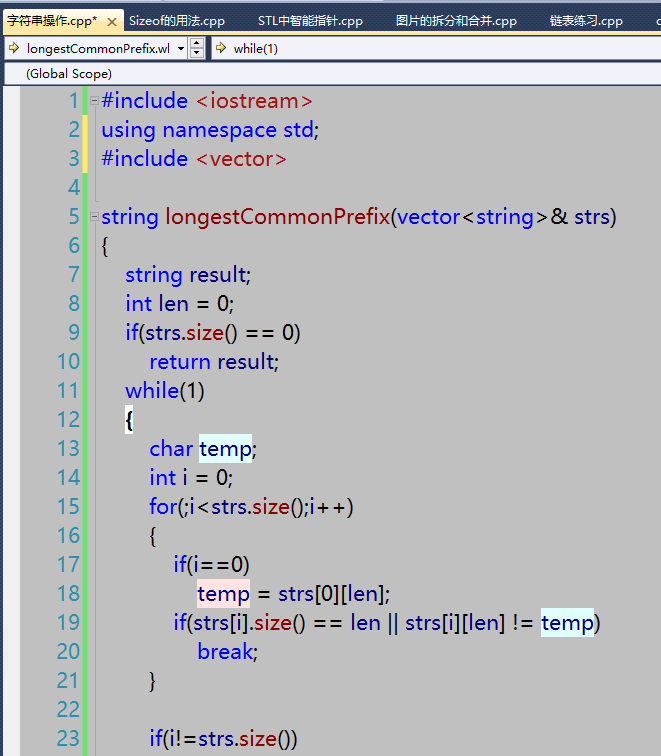Click 'int i = 0;' on line 14

point(191,478)
